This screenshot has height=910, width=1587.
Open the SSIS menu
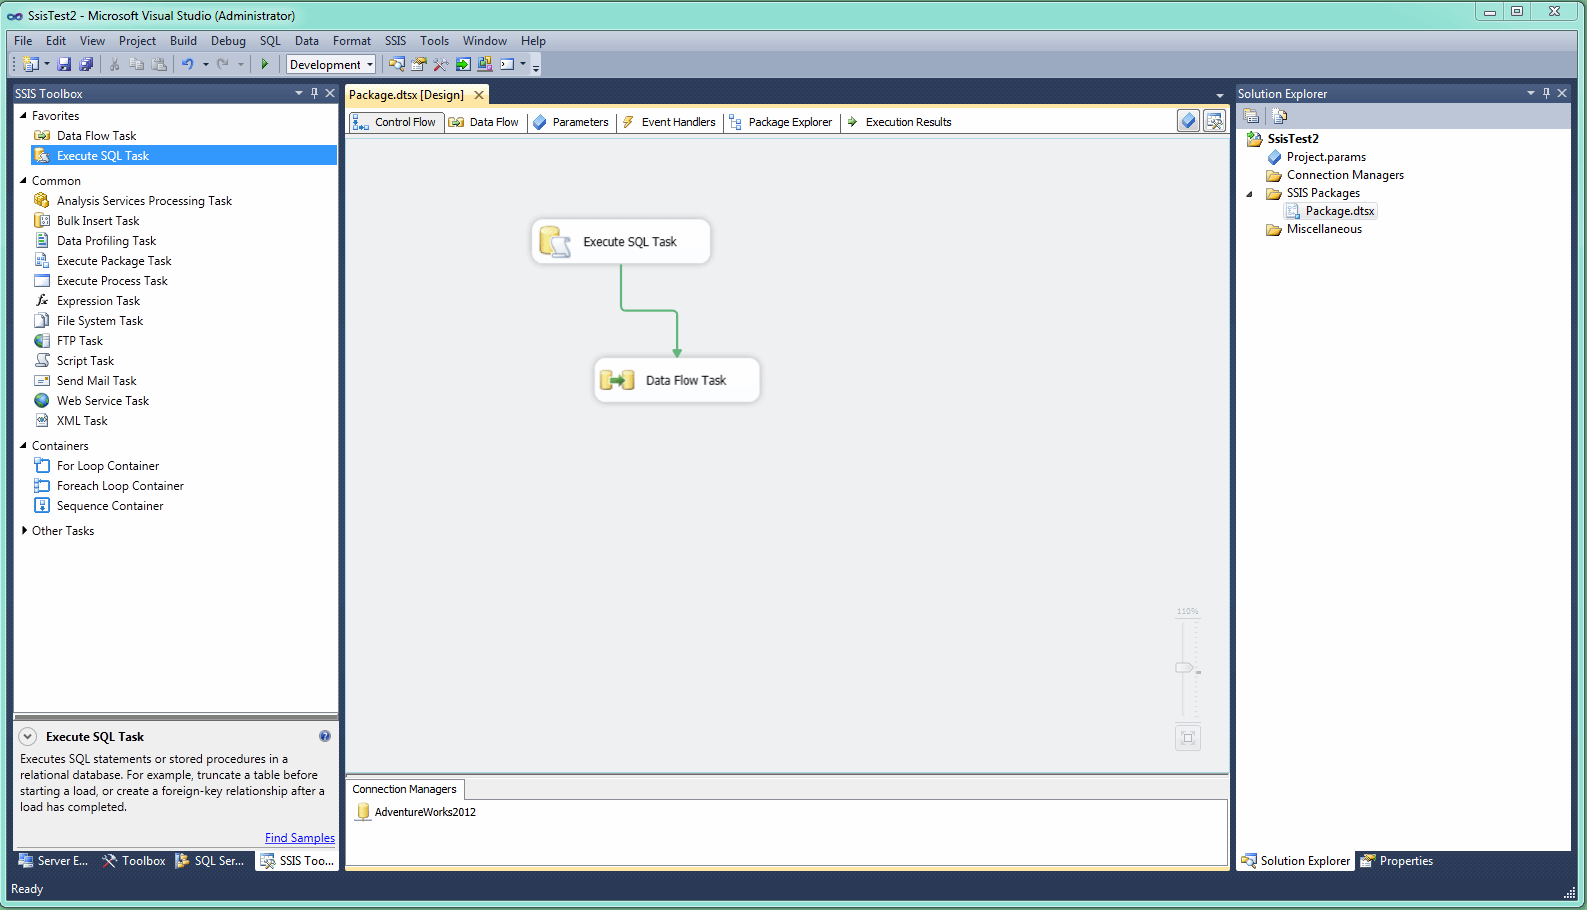pos(395,41)
